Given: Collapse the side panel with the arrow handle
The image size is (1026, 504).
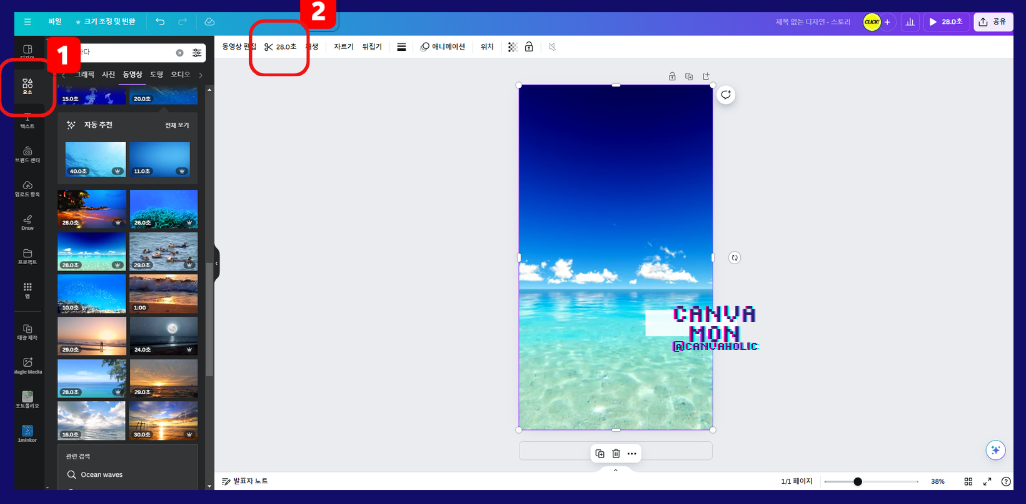Looking at the screenshot, I should 217,262.
